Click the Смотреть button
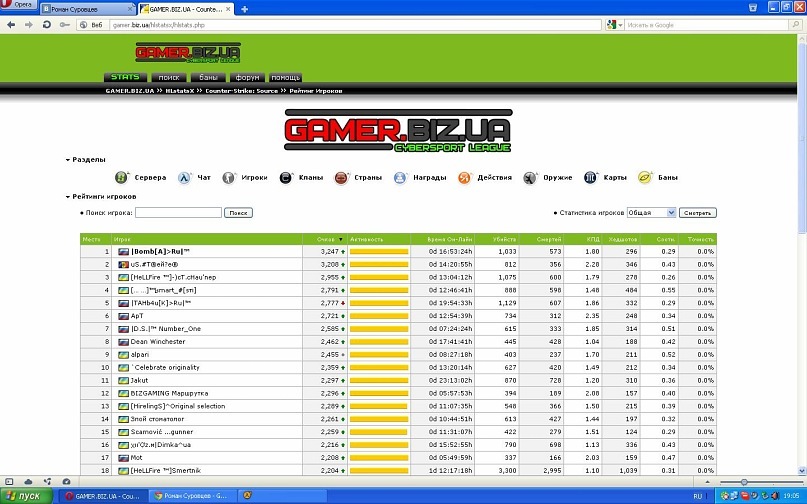 (698, 213)
